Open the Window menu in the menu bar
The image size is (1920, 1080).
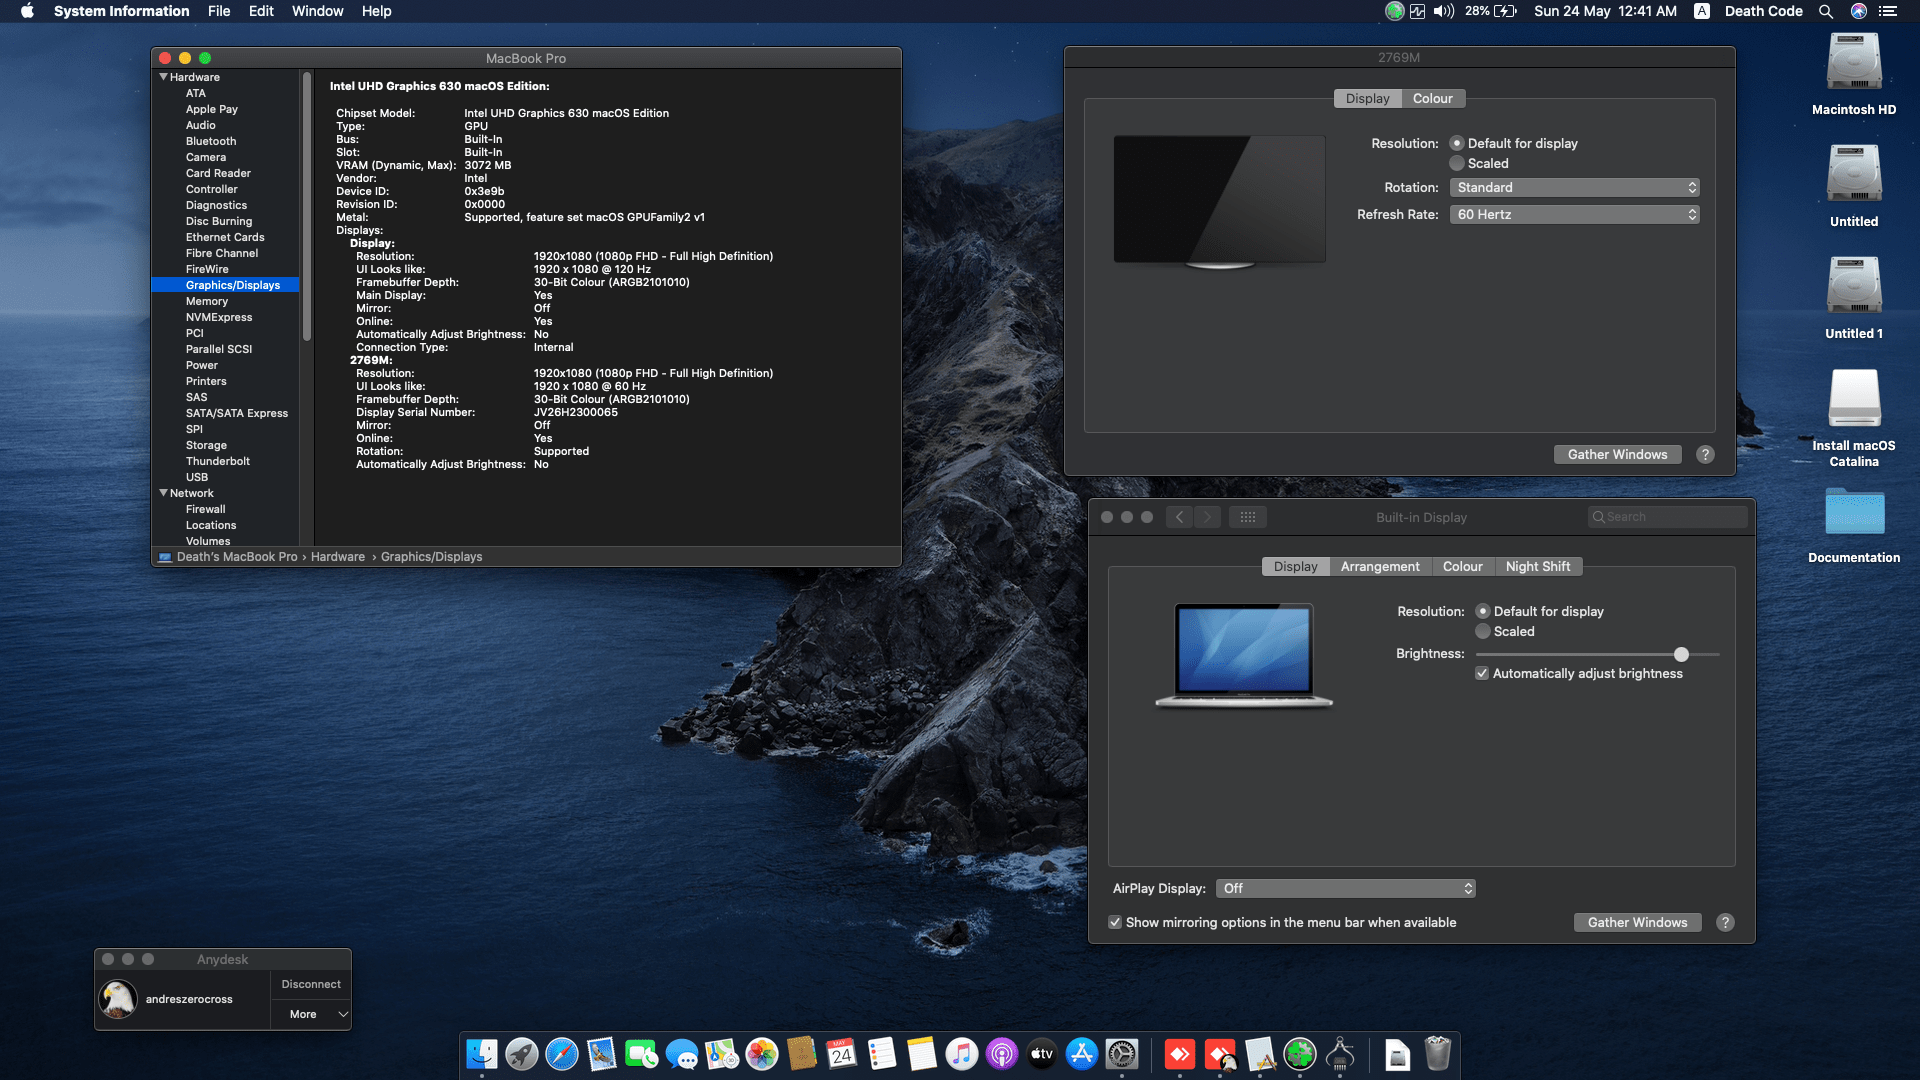click(317, 11)
